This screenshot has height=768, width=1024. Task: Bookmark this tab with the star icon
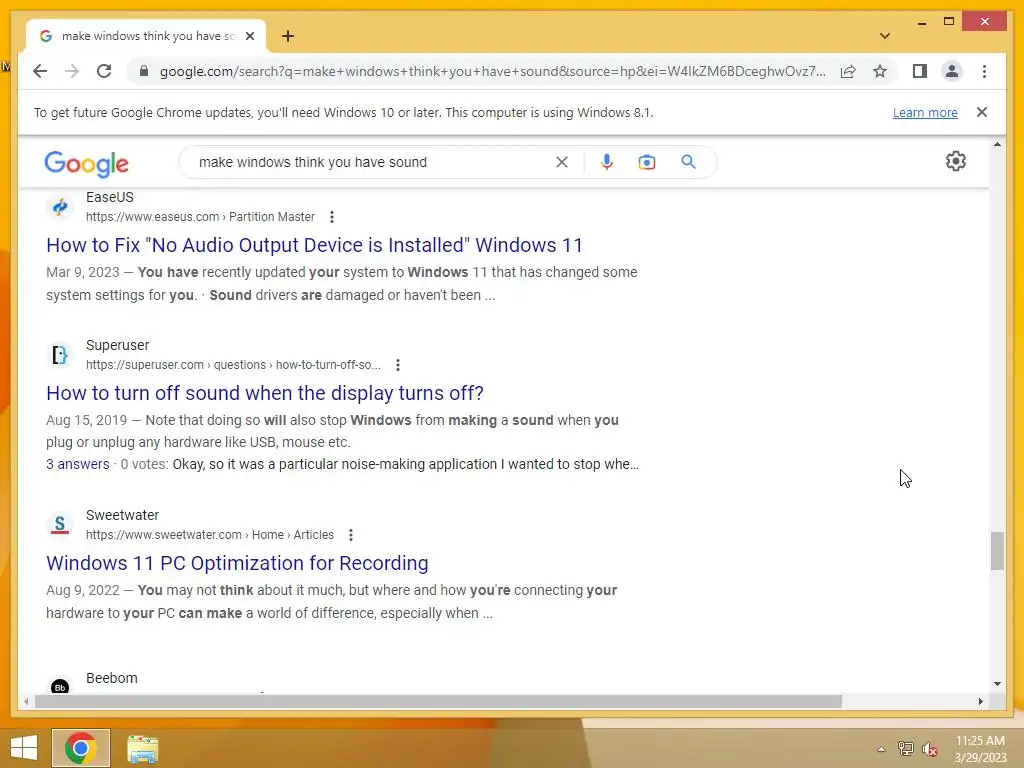click(x=880, y=71)
